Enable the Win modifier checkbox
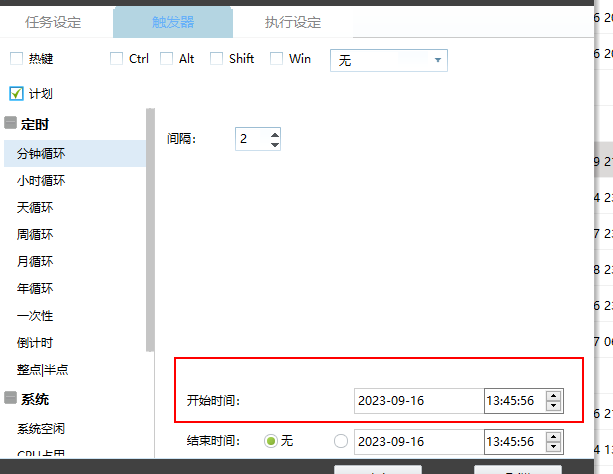 [x=277, y=59]
